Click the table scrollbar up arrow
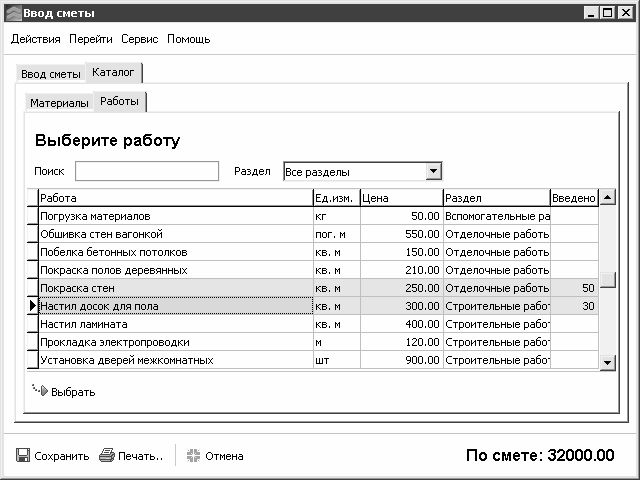This screenshot has height=480, width=640. (x=607, y=198)
